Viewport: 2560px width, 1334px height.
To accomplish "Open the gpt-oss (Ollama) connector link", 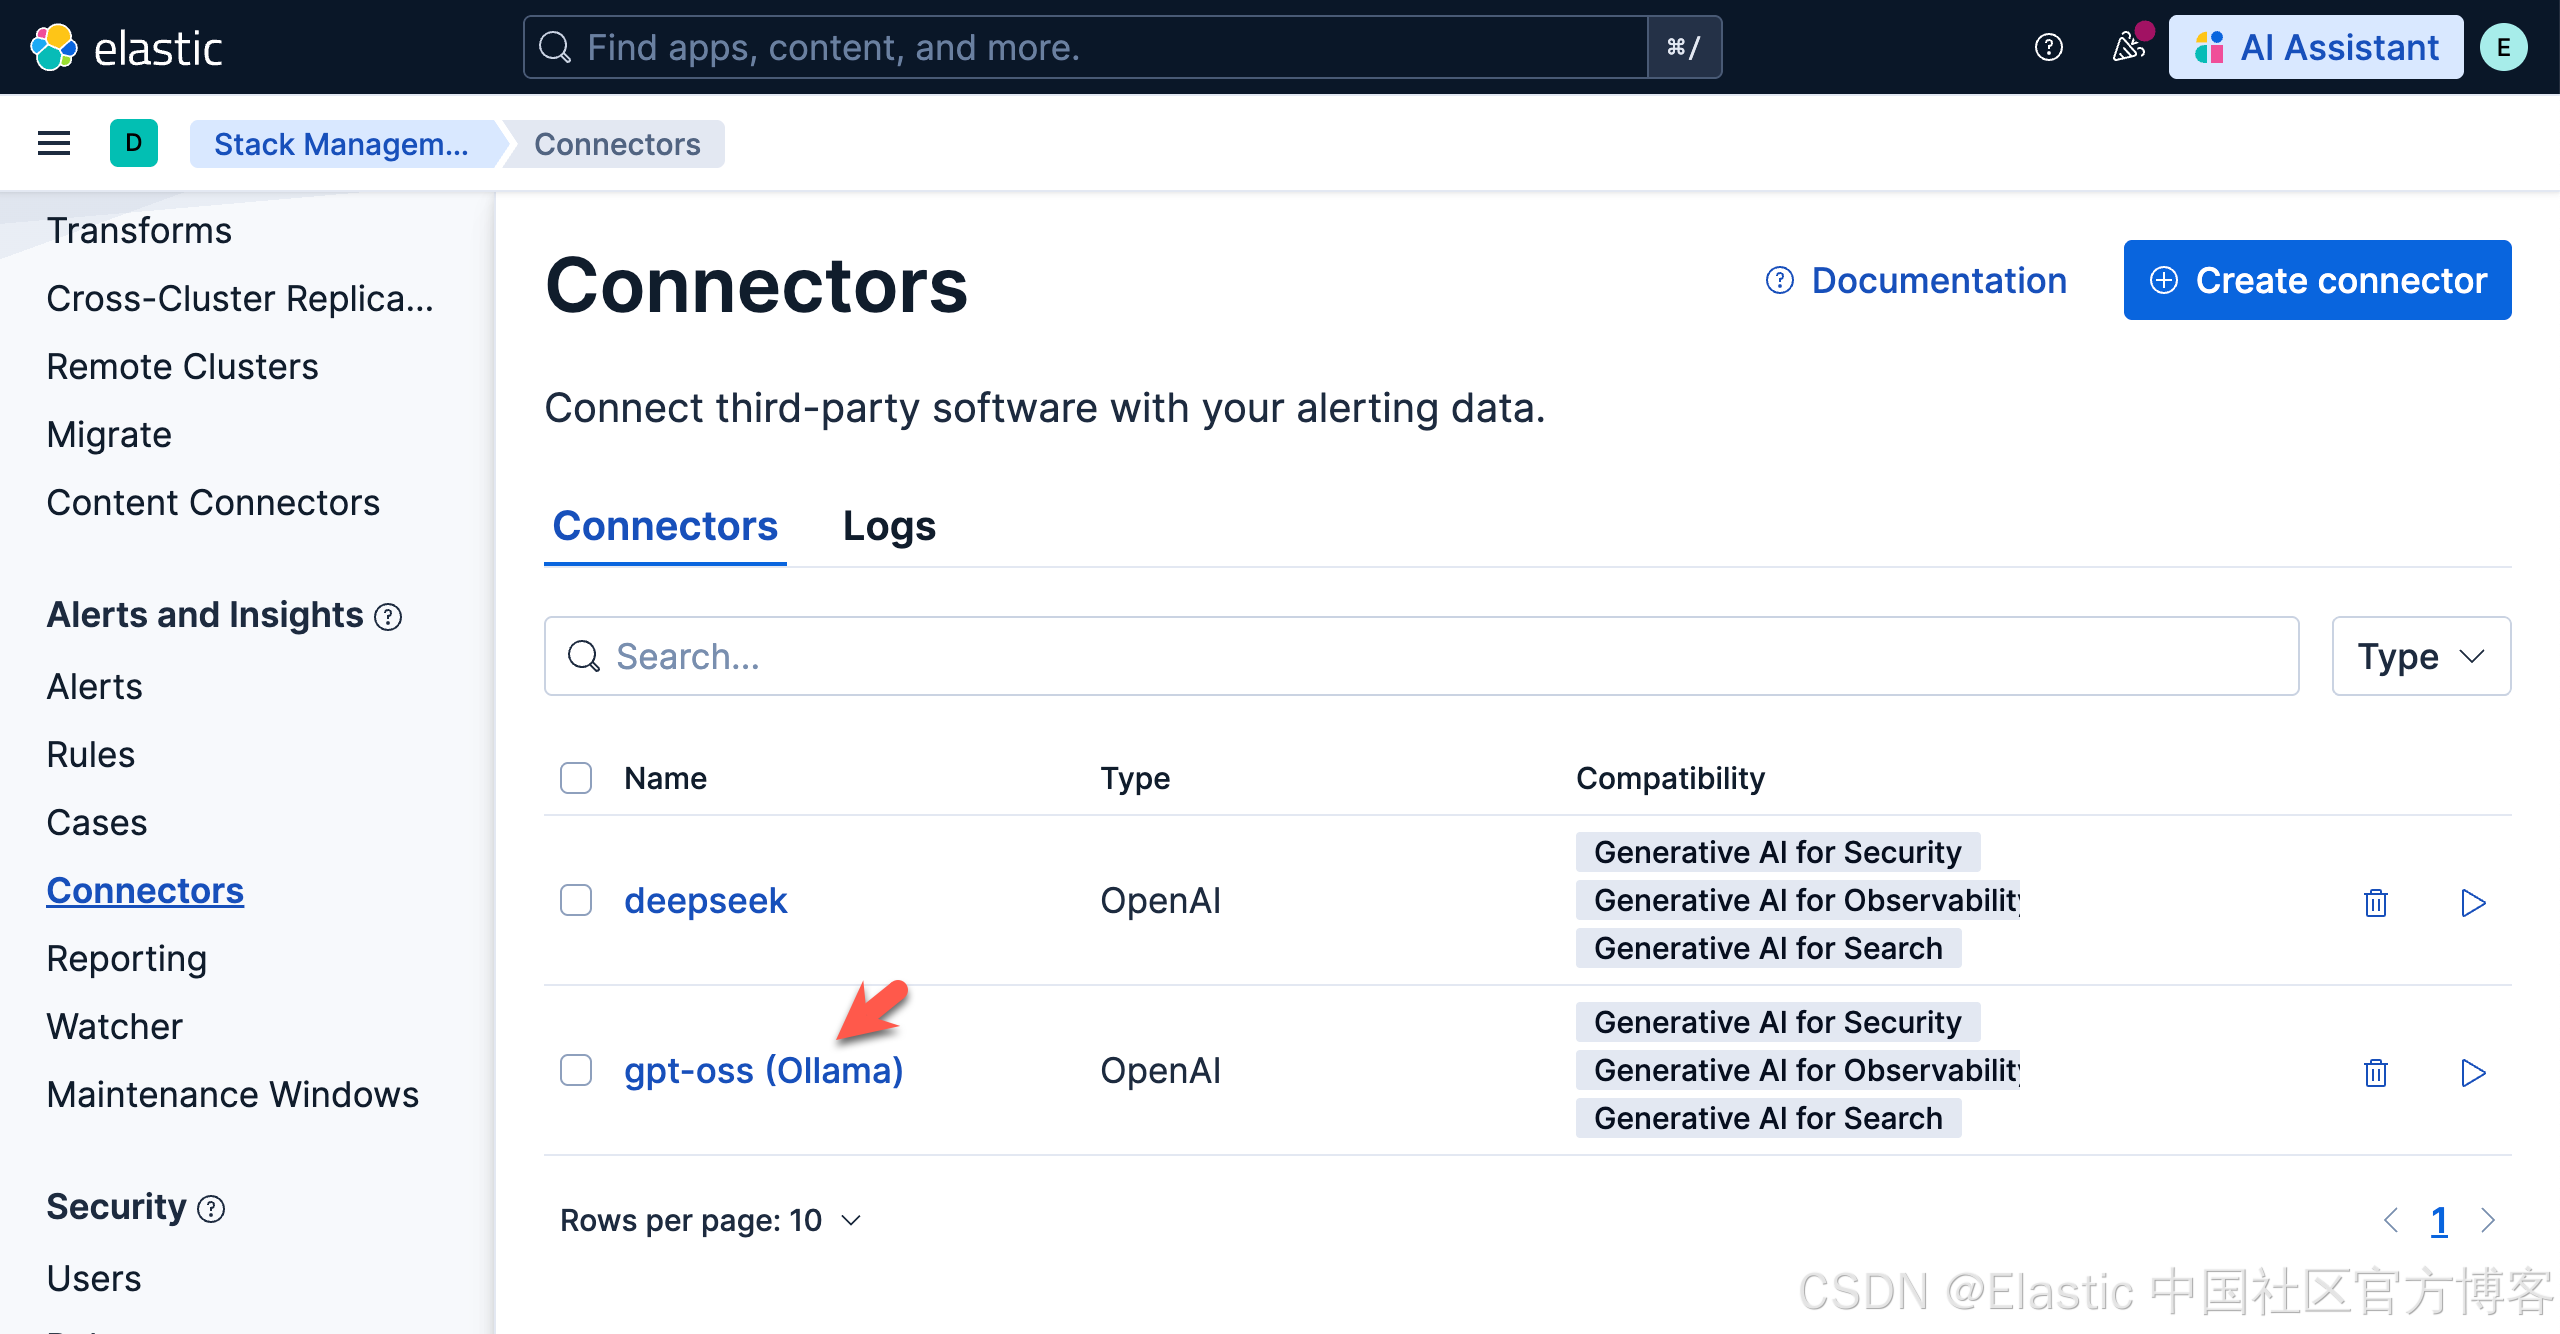I will (763, 1070).
